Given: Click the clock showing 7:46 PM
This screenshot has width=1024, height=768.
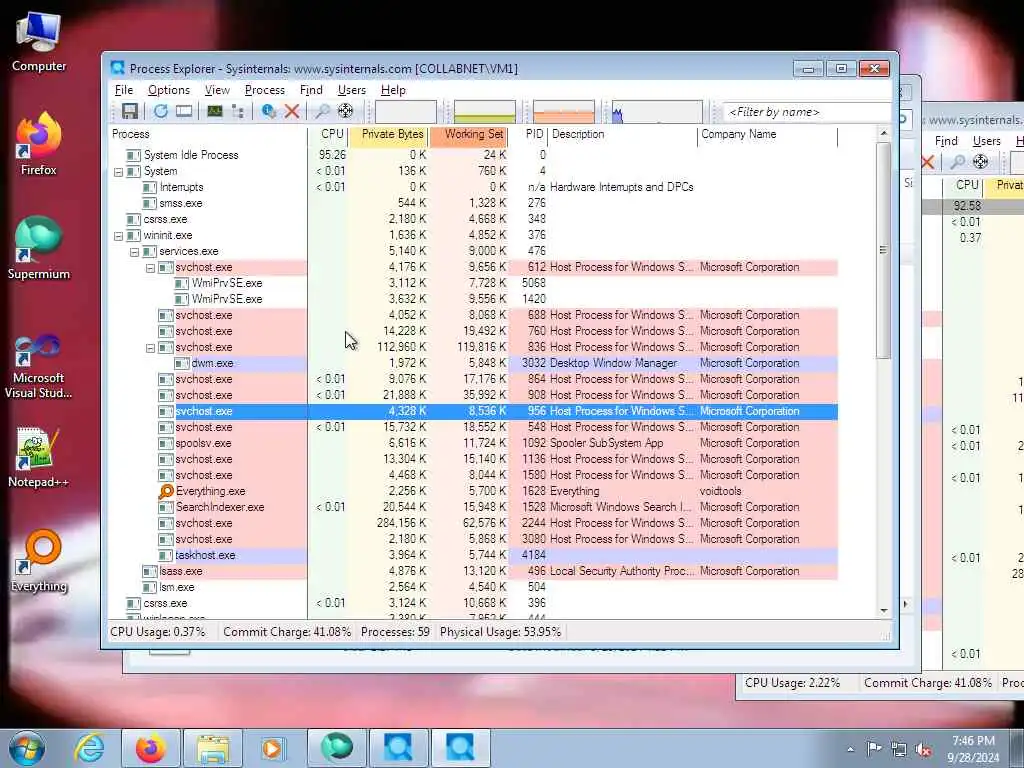Looking at the screenshot, I should 973,741.
